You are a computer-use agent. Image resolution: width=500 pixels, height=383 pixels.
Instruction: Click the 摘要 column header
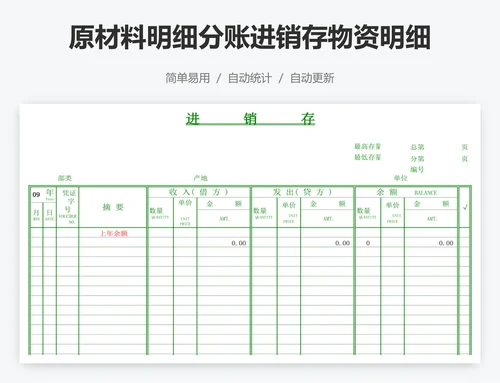(113, 207)
